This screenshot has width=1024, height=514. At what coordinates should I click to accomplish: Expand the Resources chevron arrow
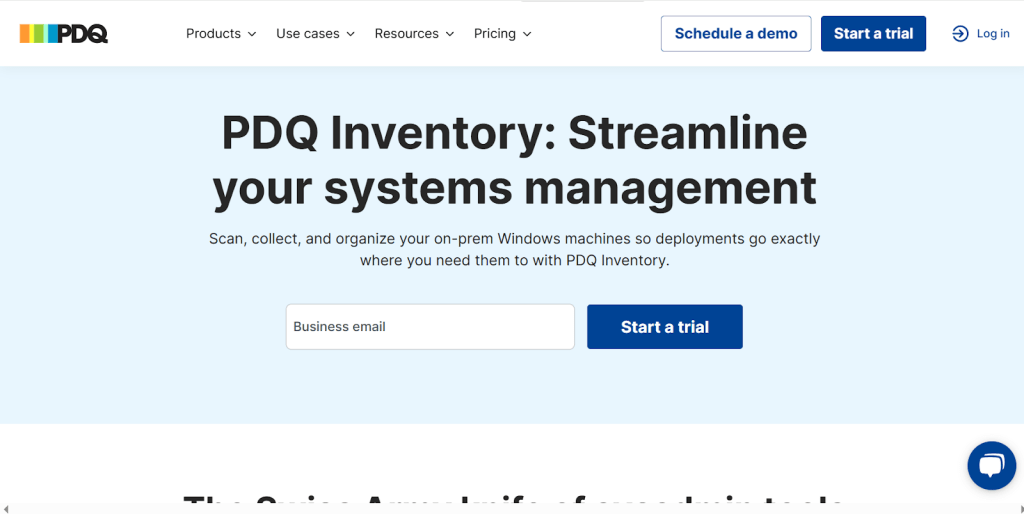(450, 34)
